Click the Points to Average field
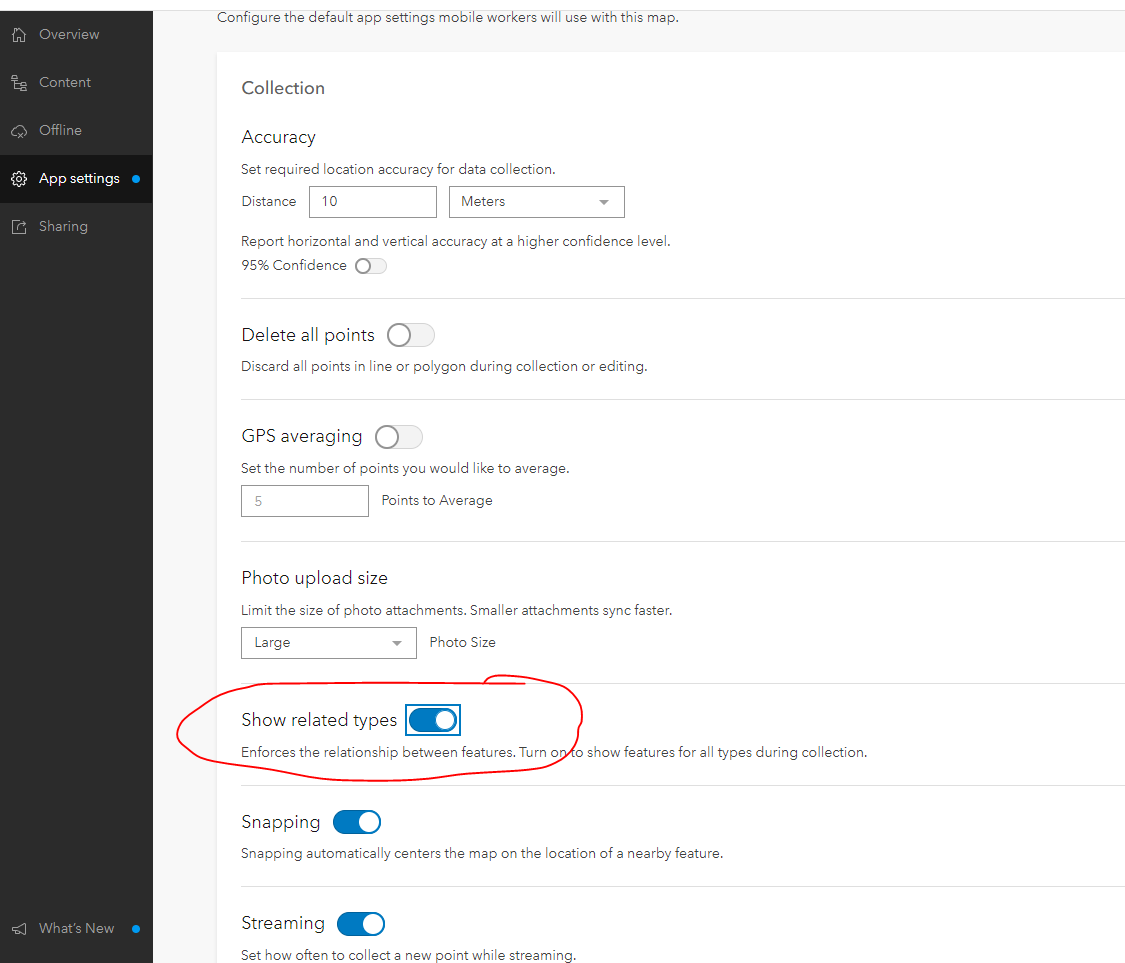Image resolution: width=1125 pixels, height=963 pixels. pyautogui.click(x=304, y=501)
